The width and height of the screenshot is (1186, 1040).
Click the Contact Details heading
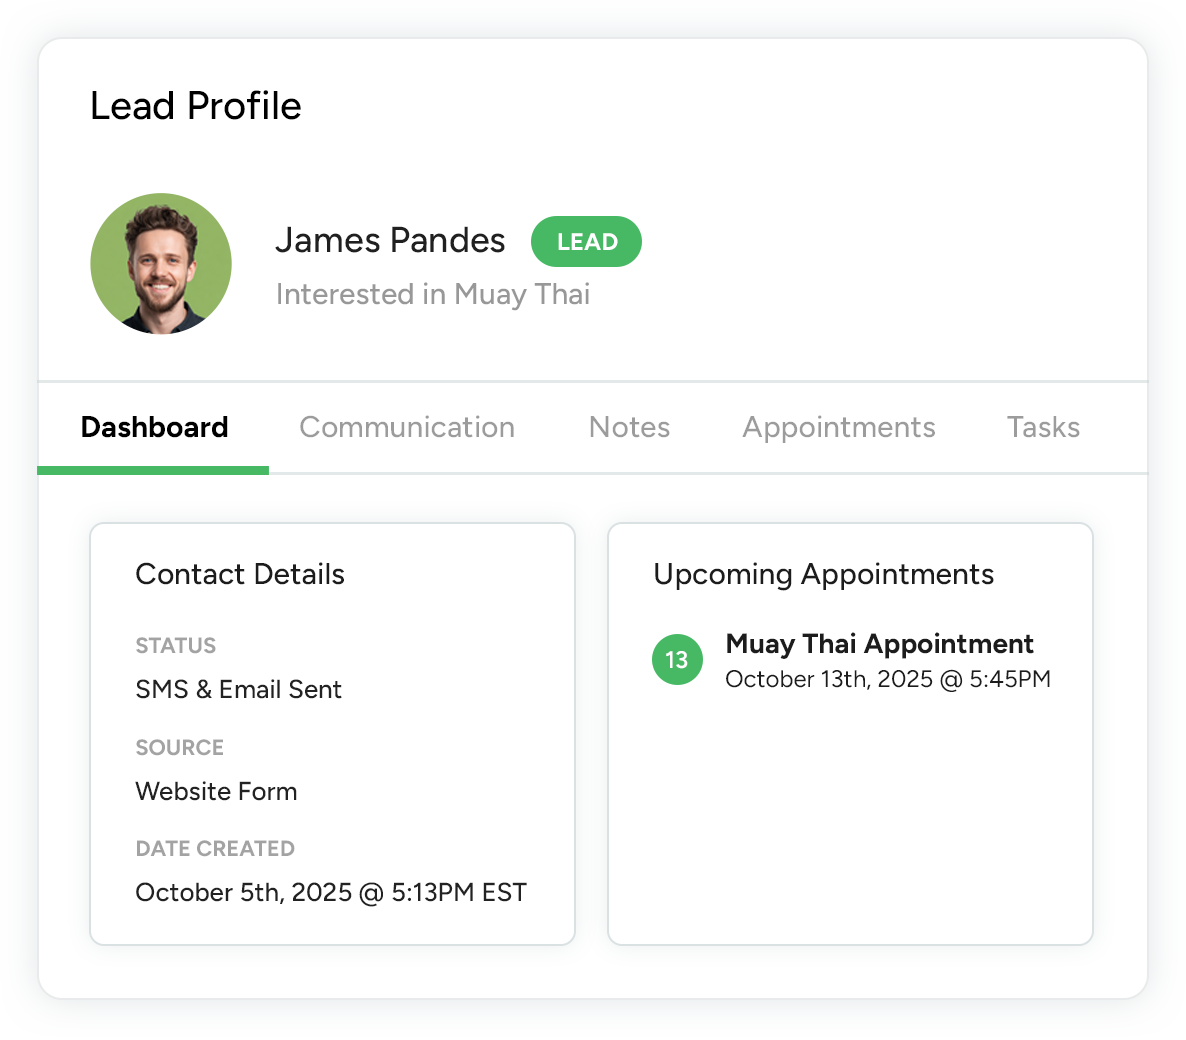tap(240, 574)
